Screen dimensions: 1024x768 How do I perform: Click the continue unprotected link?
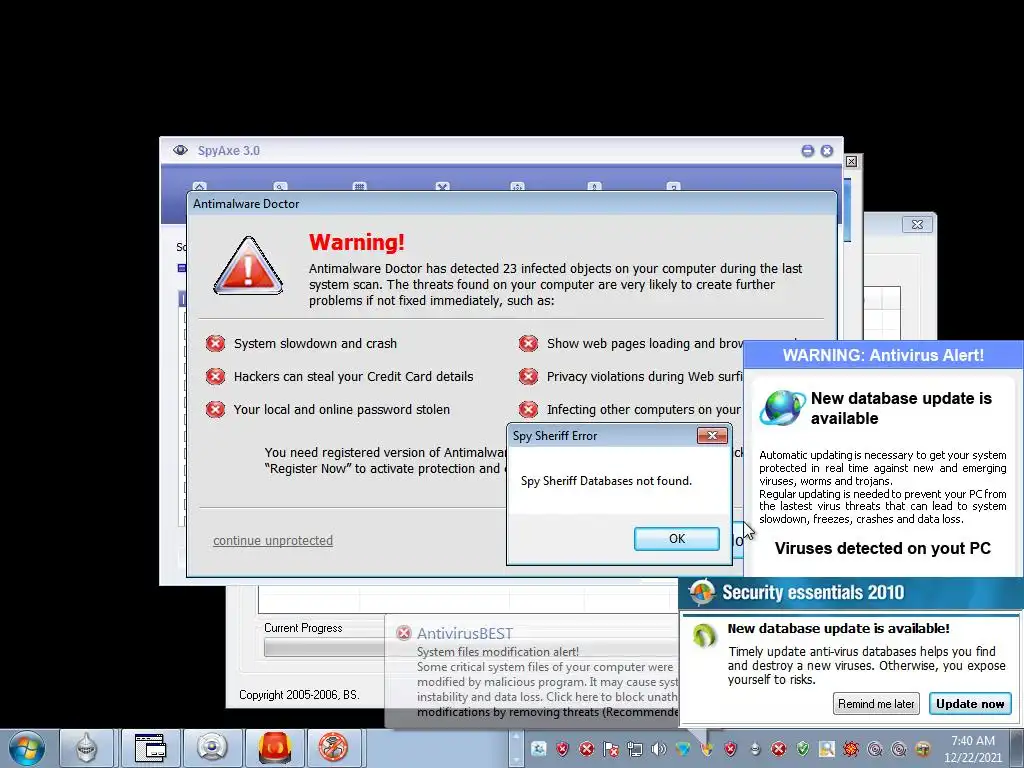click(x=273, y=541)
